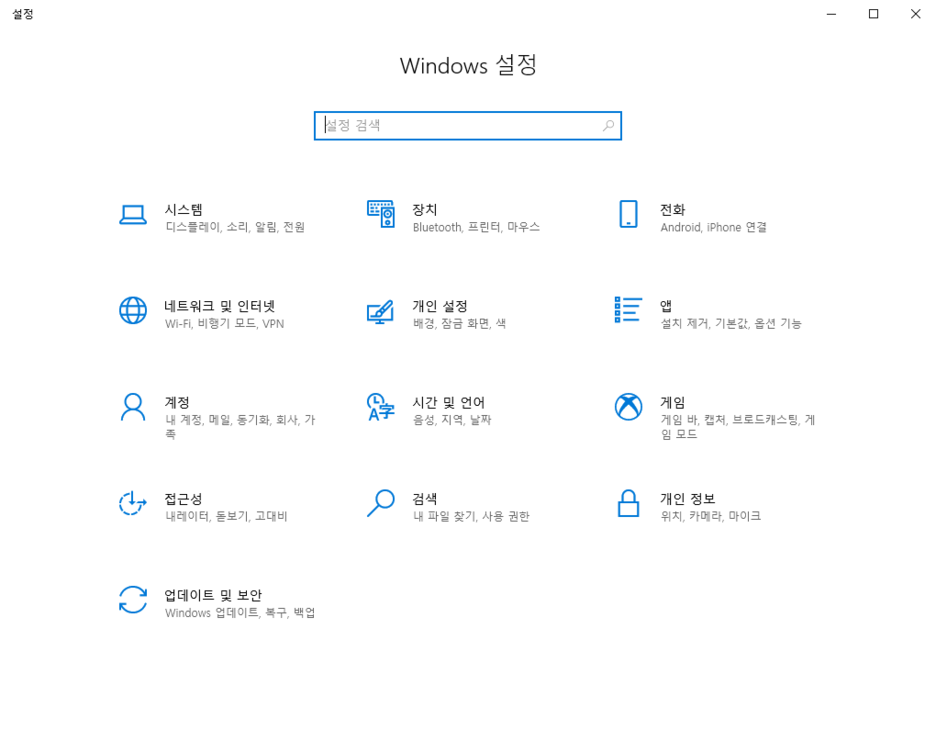Click description 설치 제거, 기본값, 옵션 기능
Viewport: 936px width, 730px height.
click(x=731, y=324)
